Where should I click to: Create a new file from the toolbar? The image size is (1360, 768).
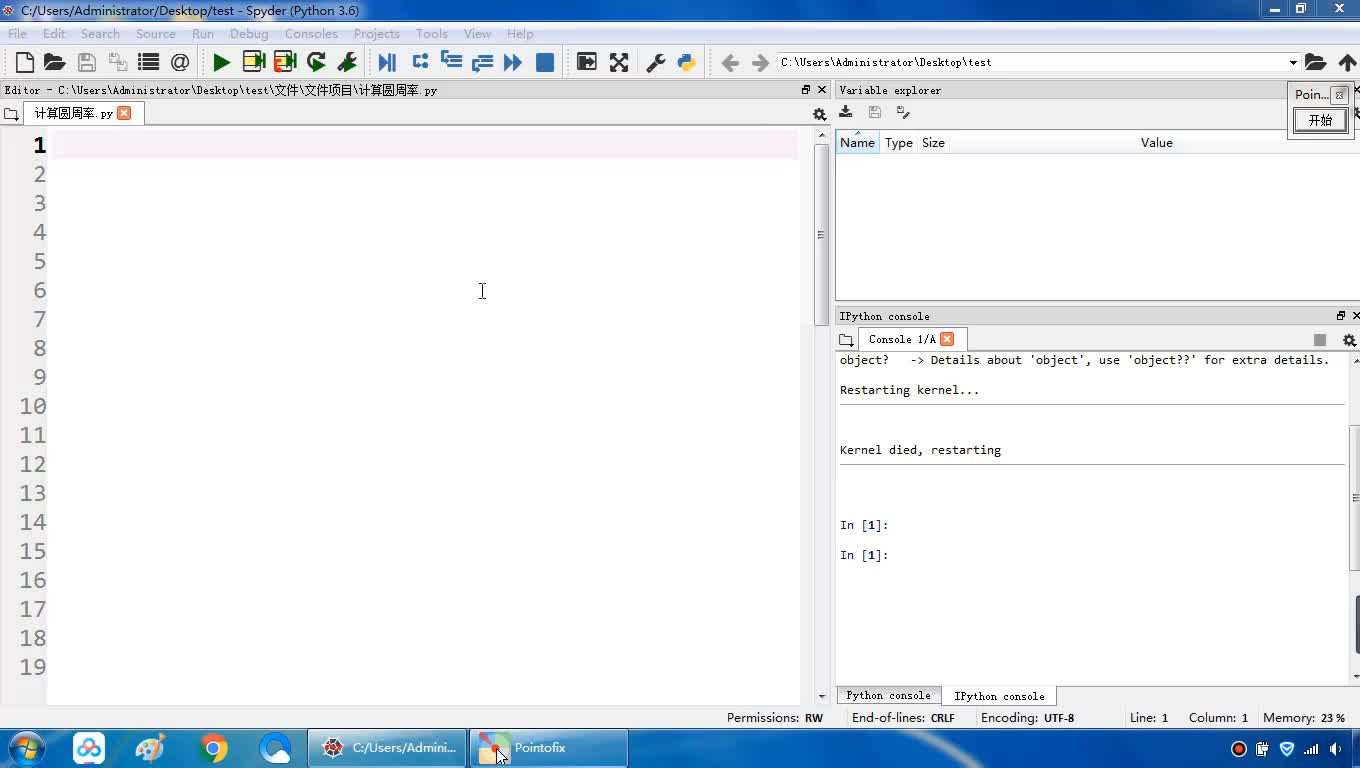(25, 62)
